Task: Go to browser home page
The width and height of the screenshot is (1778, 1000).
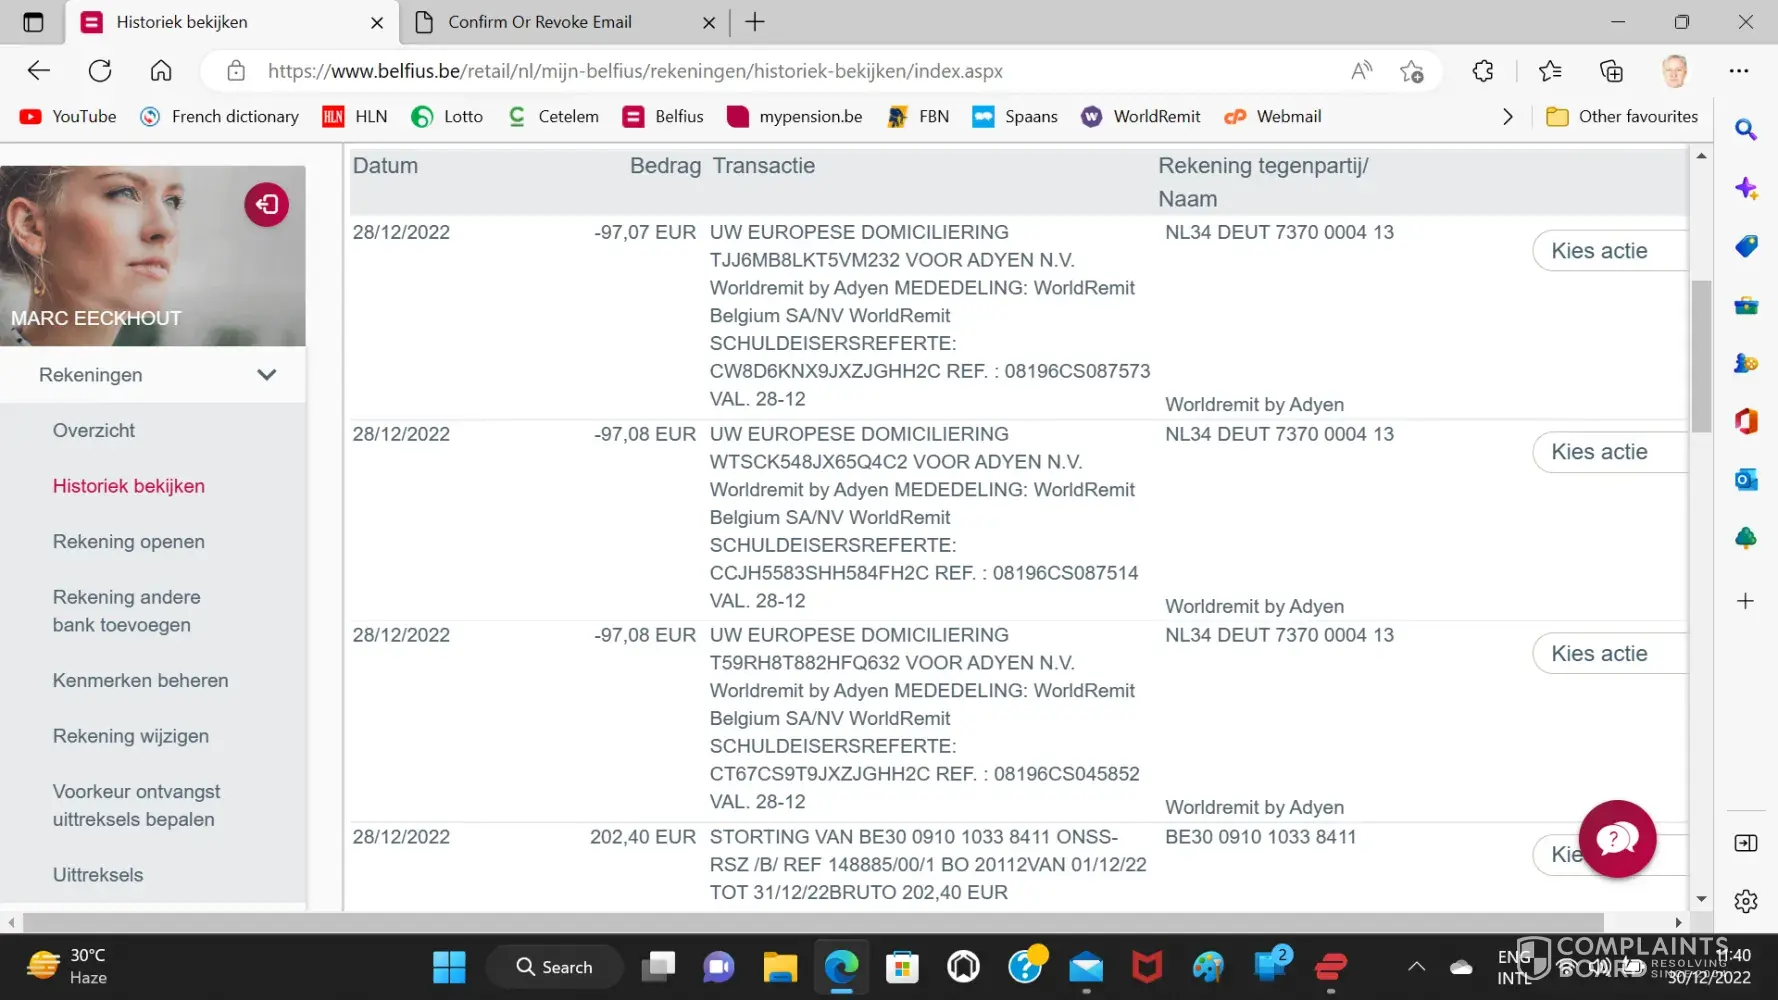Action: tap(161, 71)
